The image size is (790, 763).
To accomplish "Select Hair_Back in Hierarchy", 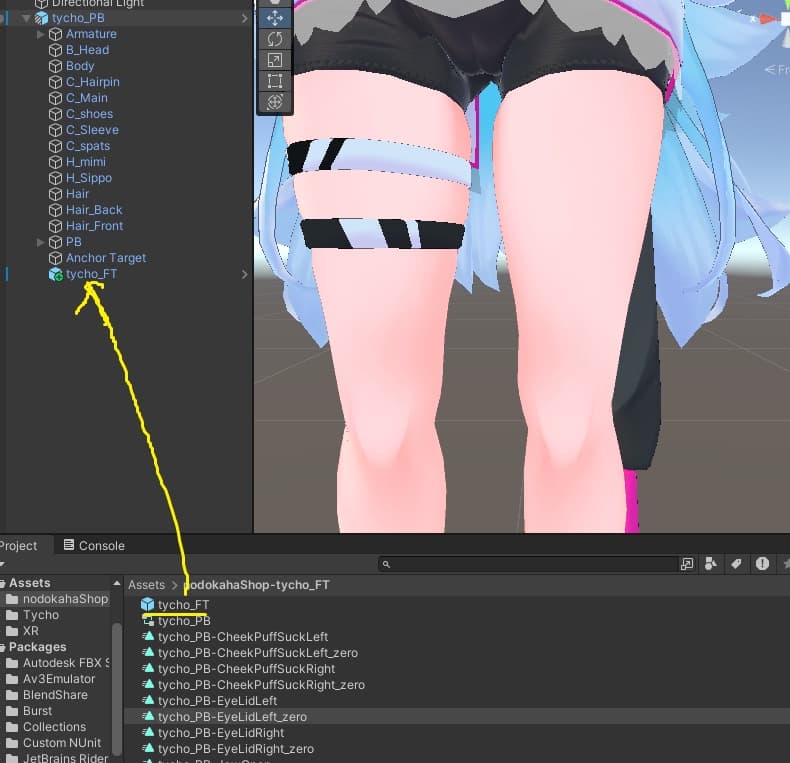I will click(94, 210).
